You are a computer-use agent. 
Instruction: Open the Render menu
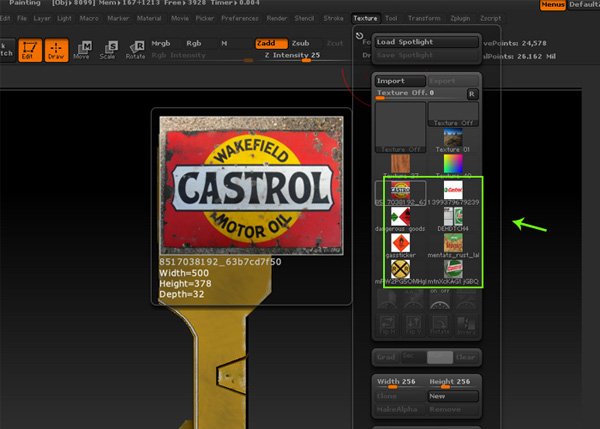tap(277, 18)
